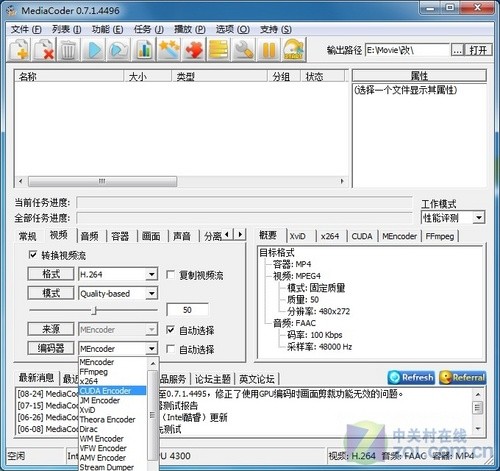This screenshot has height=471, width=500.
Task: Open the 功能 (E) menu
Action: coord(107,29)
